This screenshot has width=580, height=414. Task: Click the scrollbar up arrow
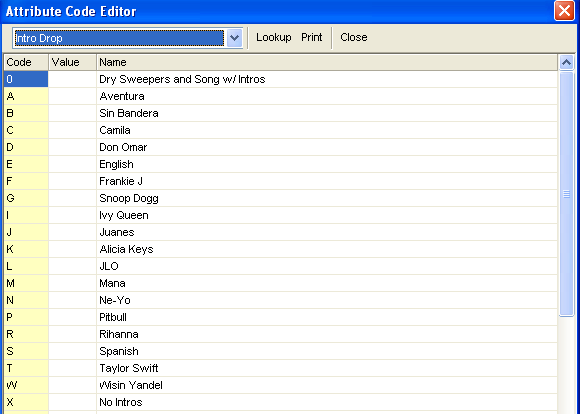pos(566,62)
